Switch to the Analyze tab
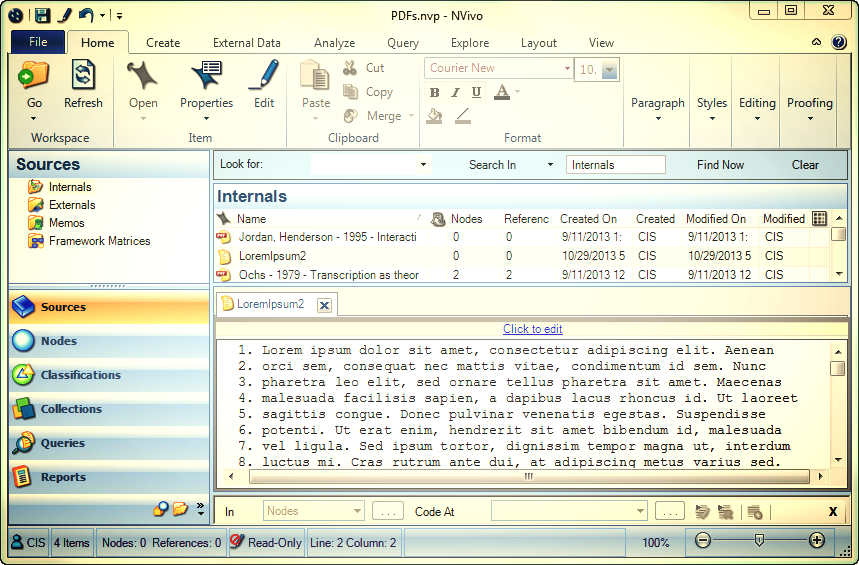This screenshot has height=565, width=859. (x=334, y=43)
